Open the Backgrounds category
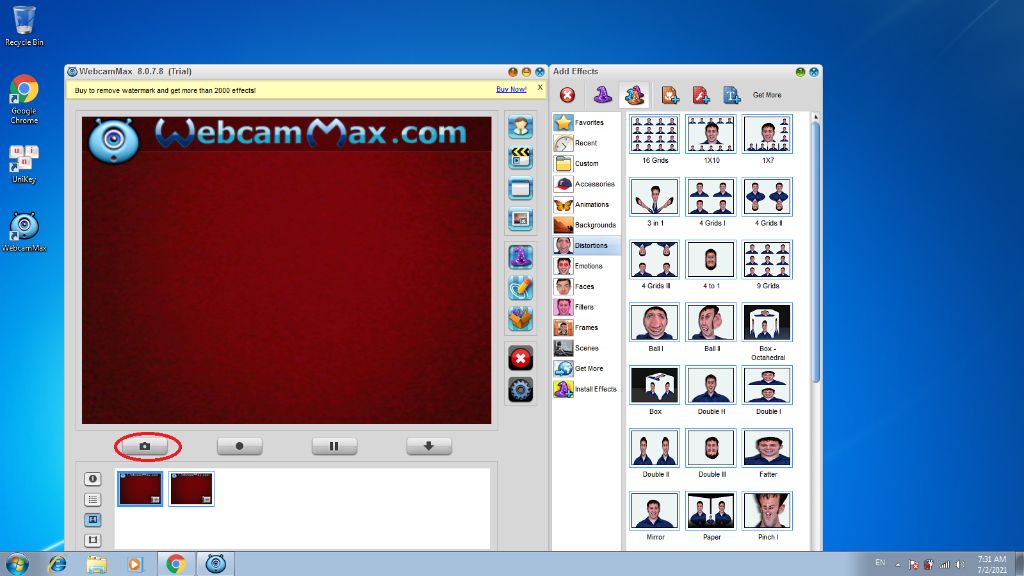The height and width of the screenshot is (576, 1024). (586, 225)
